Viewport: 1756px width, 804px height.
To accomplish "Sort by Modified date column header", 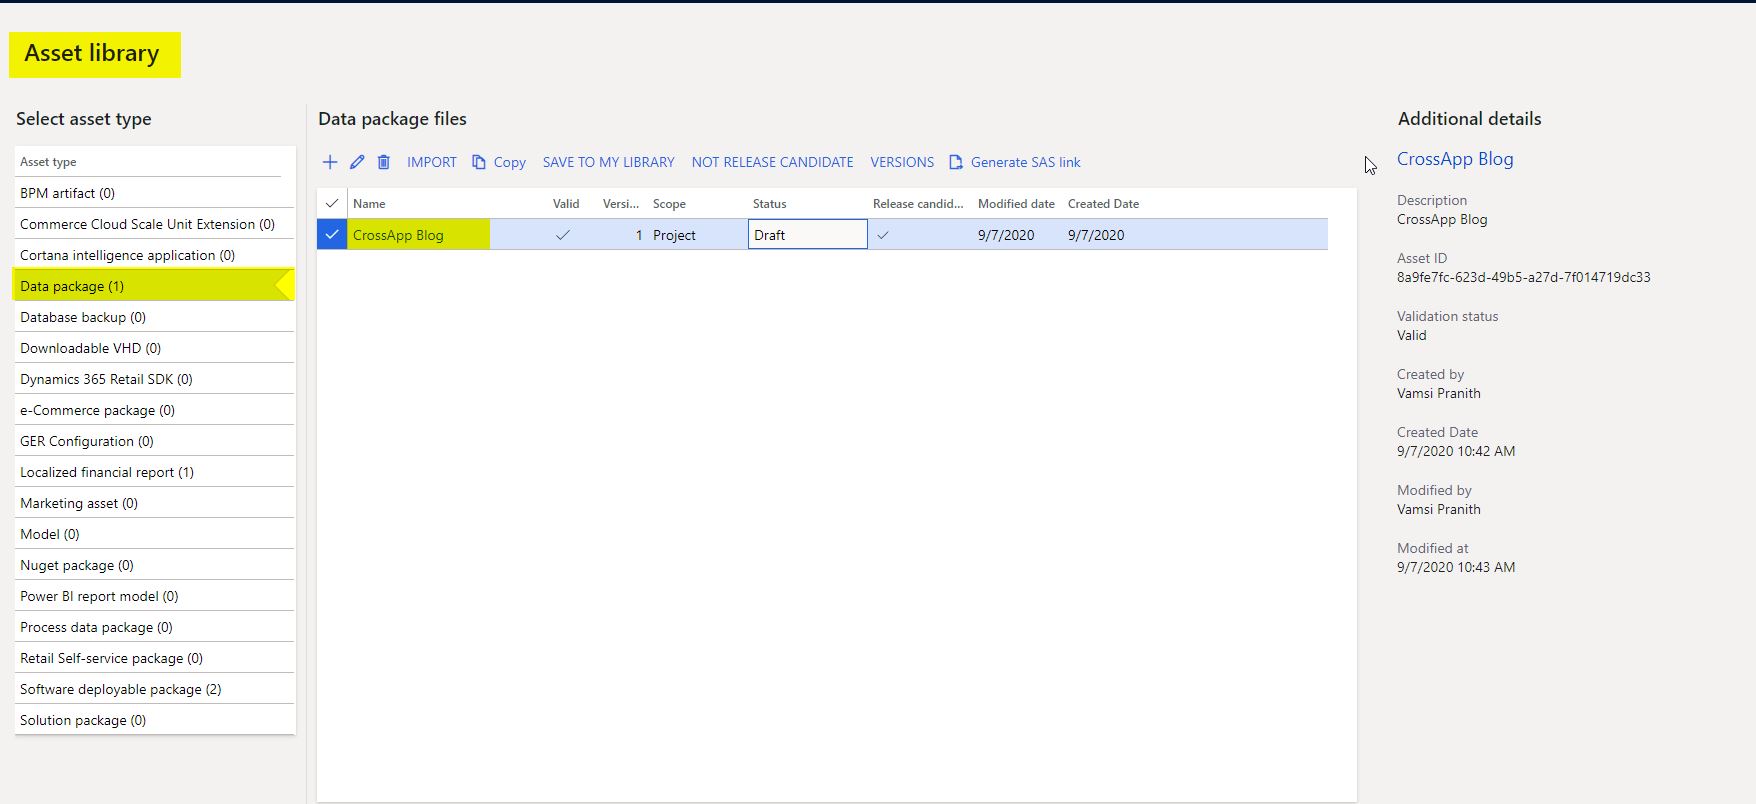I will coord(1016,204).
